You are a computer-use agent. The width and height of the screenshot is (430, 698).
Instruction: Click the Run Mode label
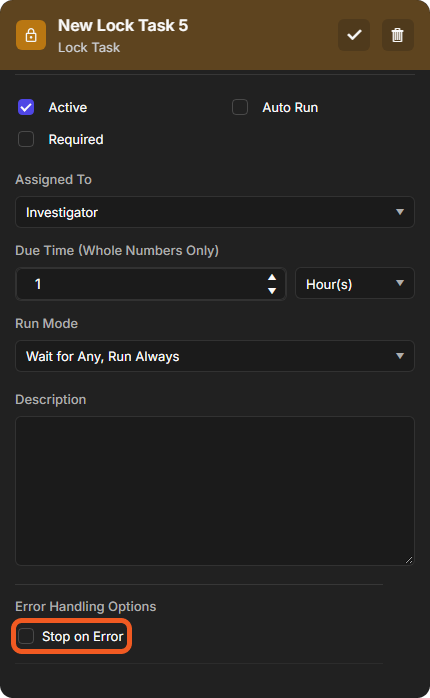(46, 323)
